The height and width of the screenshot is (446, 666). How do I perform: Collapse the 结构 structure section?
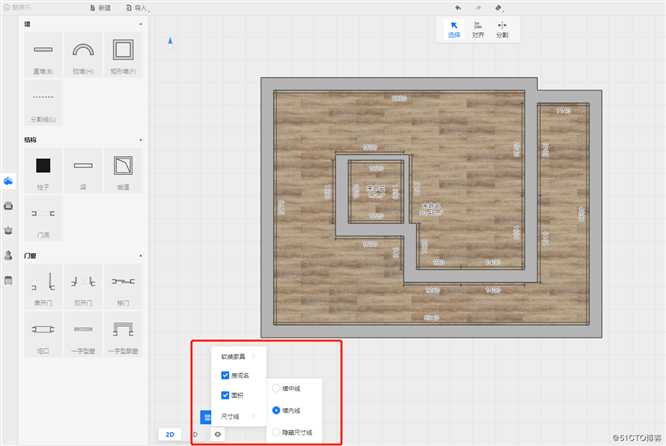click(x=141, y=140)
